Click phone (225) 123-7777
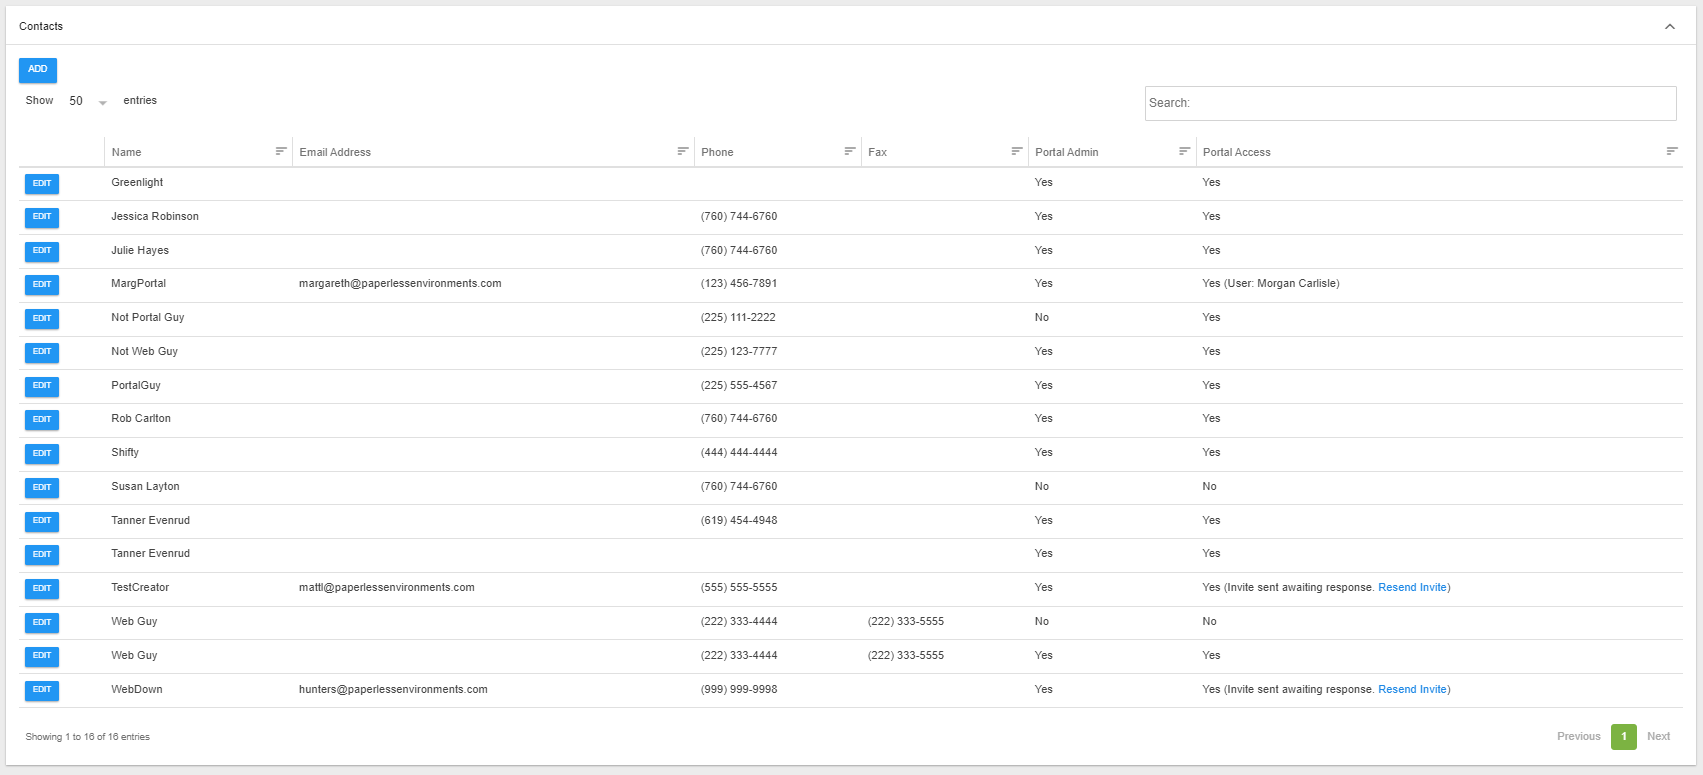The width and height of the screenshot is (1703, 775). (x=739, y=352)
